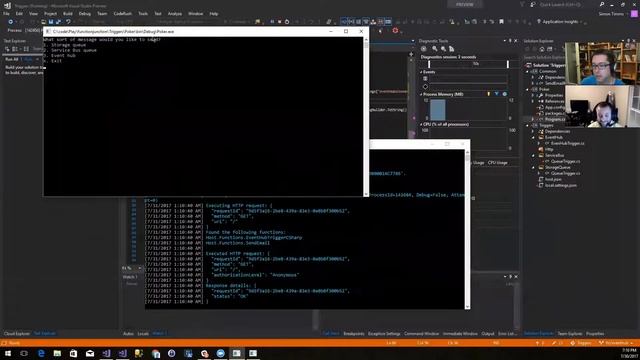Select local.settings.json in Solution Explorer
Image resolution: width=640 pixels, height=360 pixels.
(x=561, y=185)
